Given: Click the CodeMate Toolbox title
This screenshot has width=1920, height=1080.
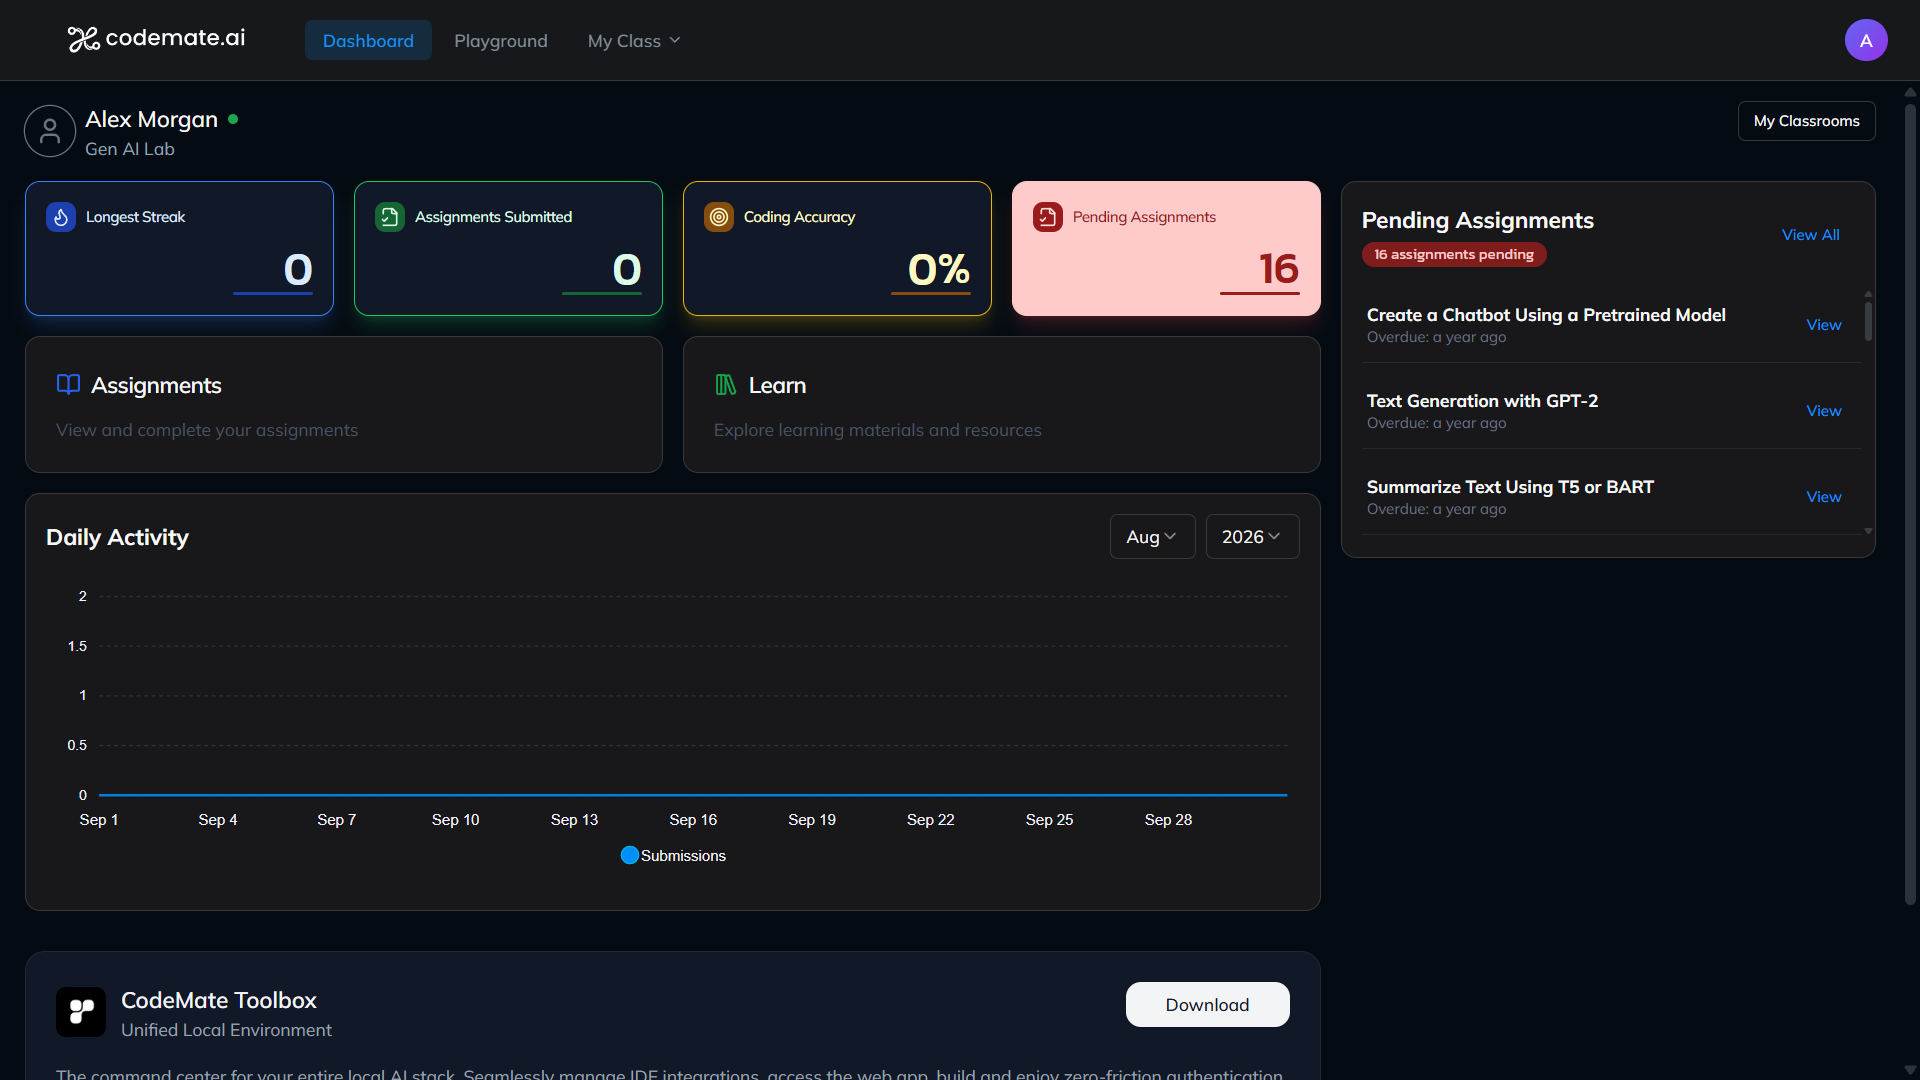Looking at the screenshot, I should tap(219, 1000).
